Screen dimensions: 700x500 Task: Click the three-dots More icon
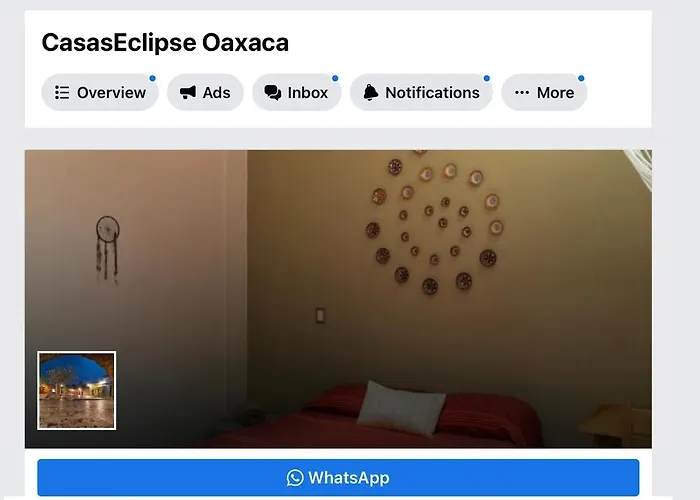(x=522, y=92)
